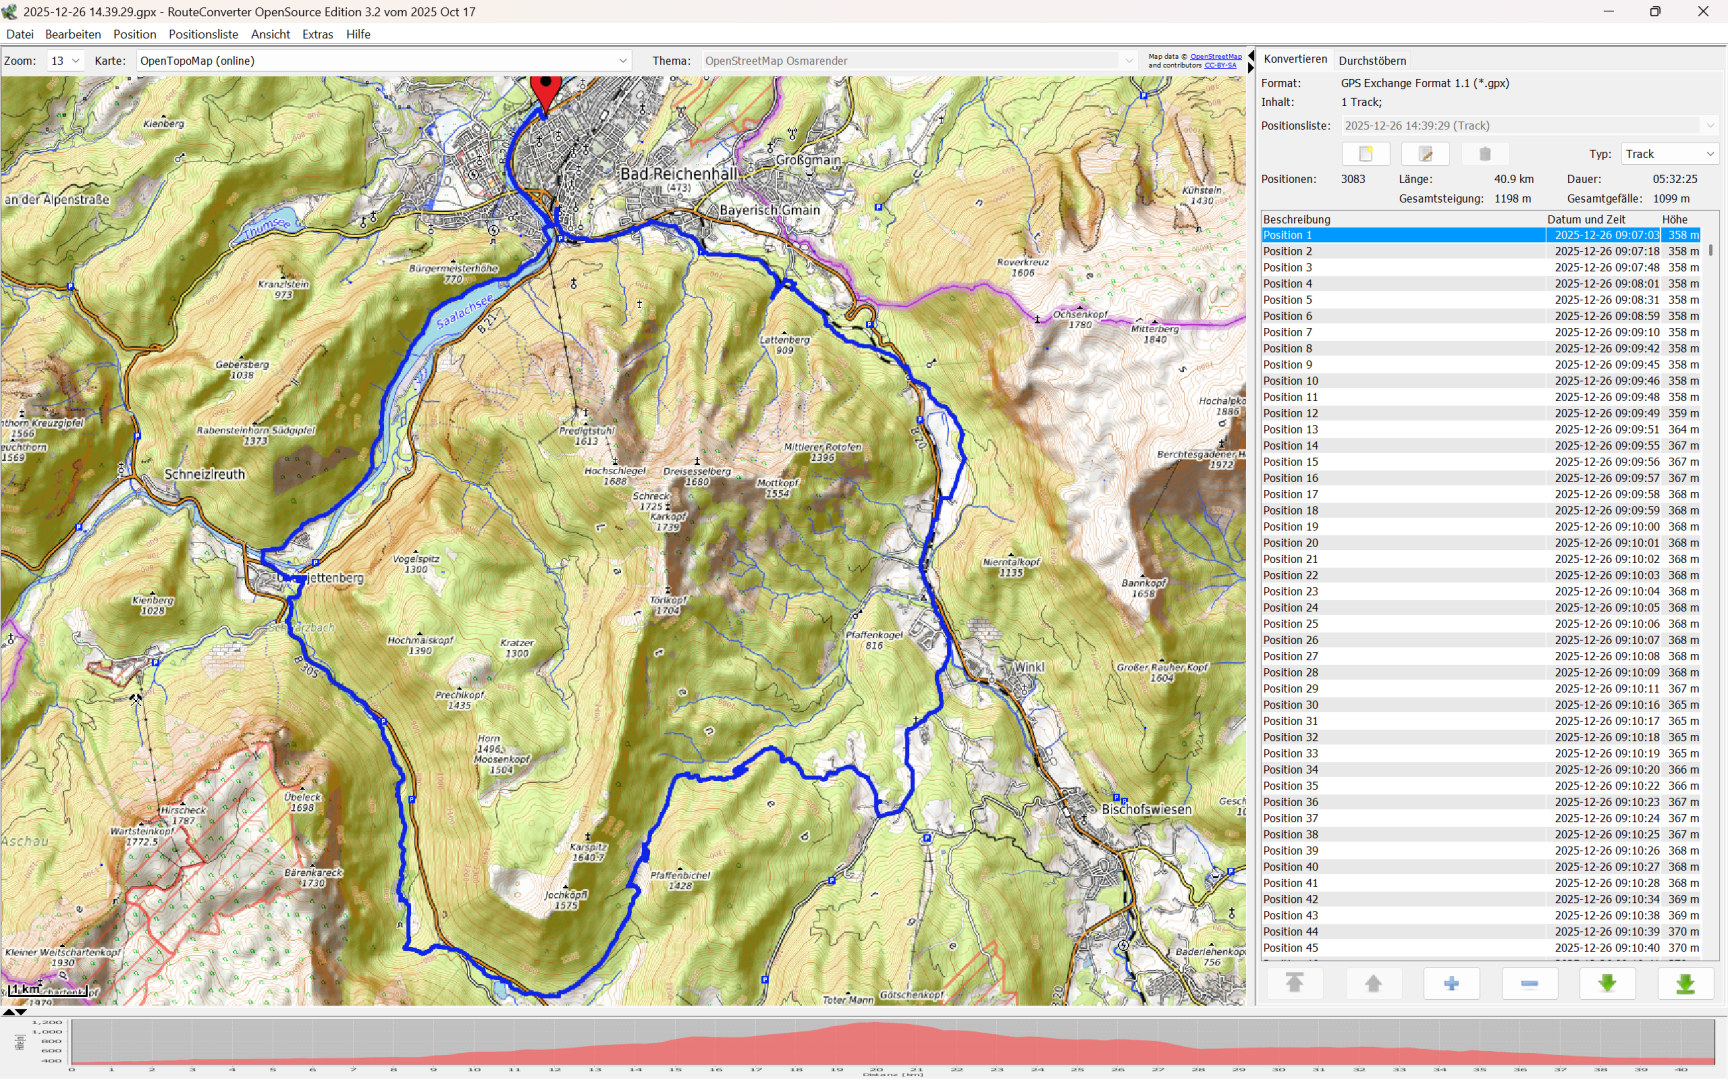
Task: Open the Typ Track dropdown
Action: 1668,154
